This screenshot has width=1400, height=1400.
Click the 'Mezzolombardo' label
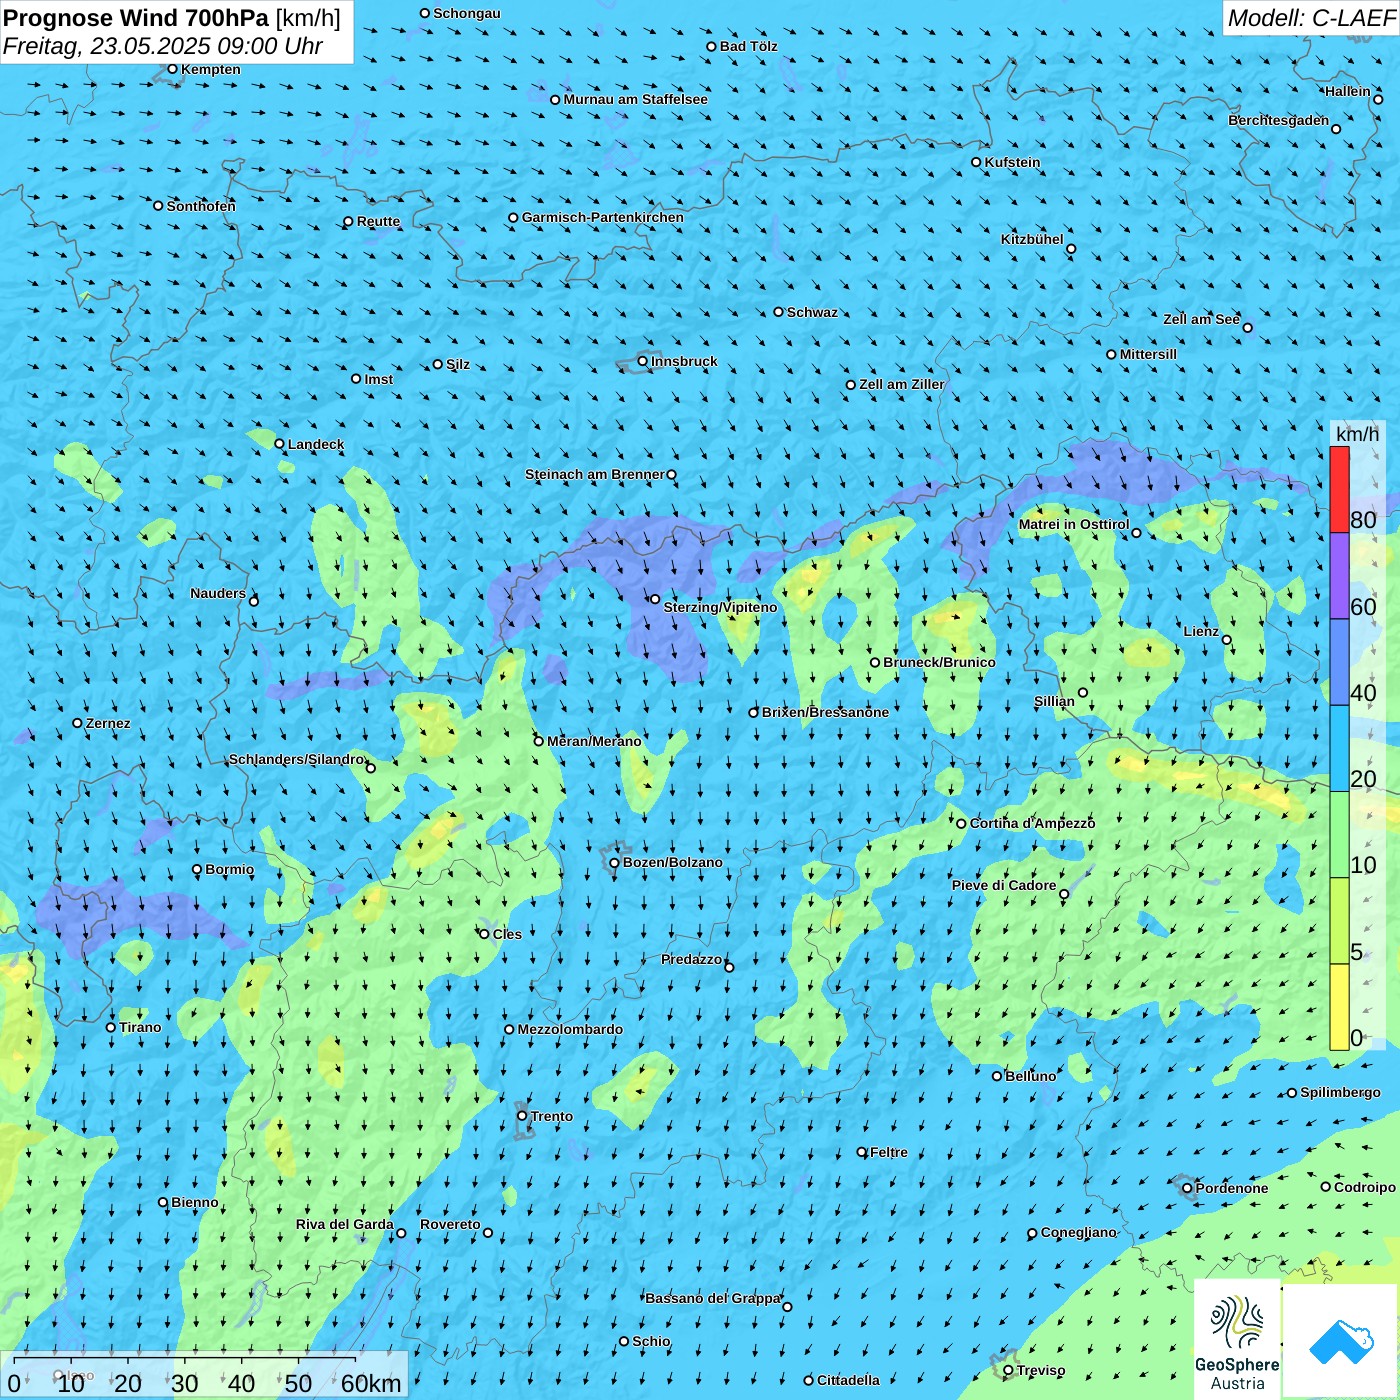[x=570, y=1029]
